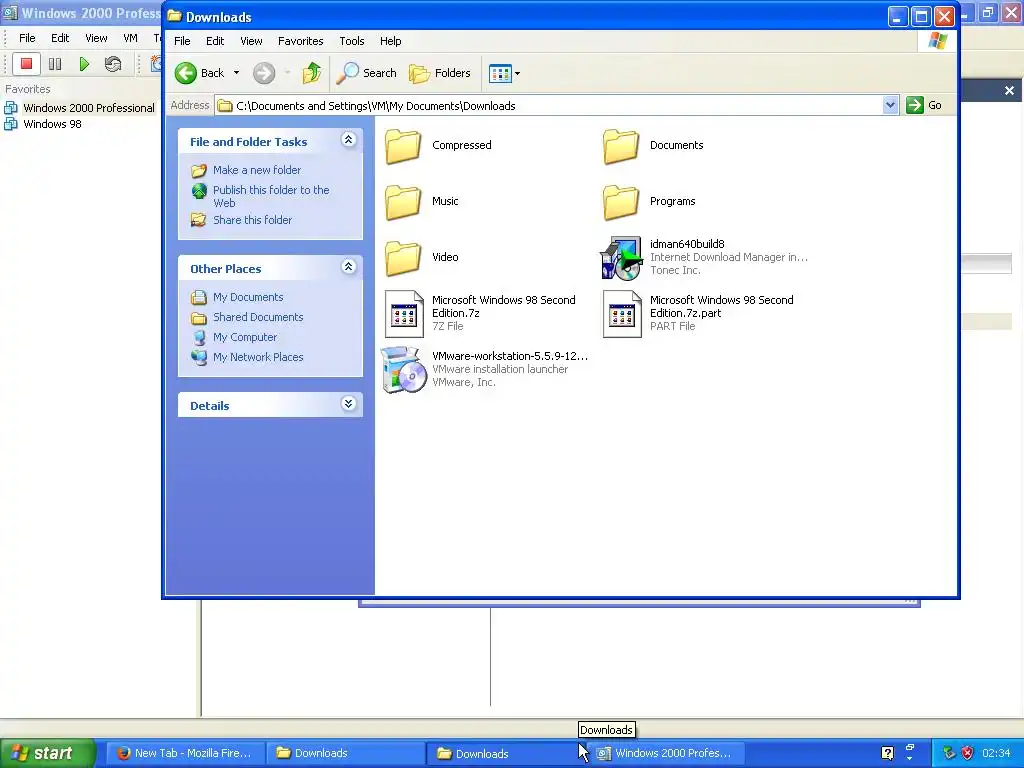Viewport: 1024px width, 768px height.
Task: Go to My Documents in Other Places
Action: (x=248, y=297)
